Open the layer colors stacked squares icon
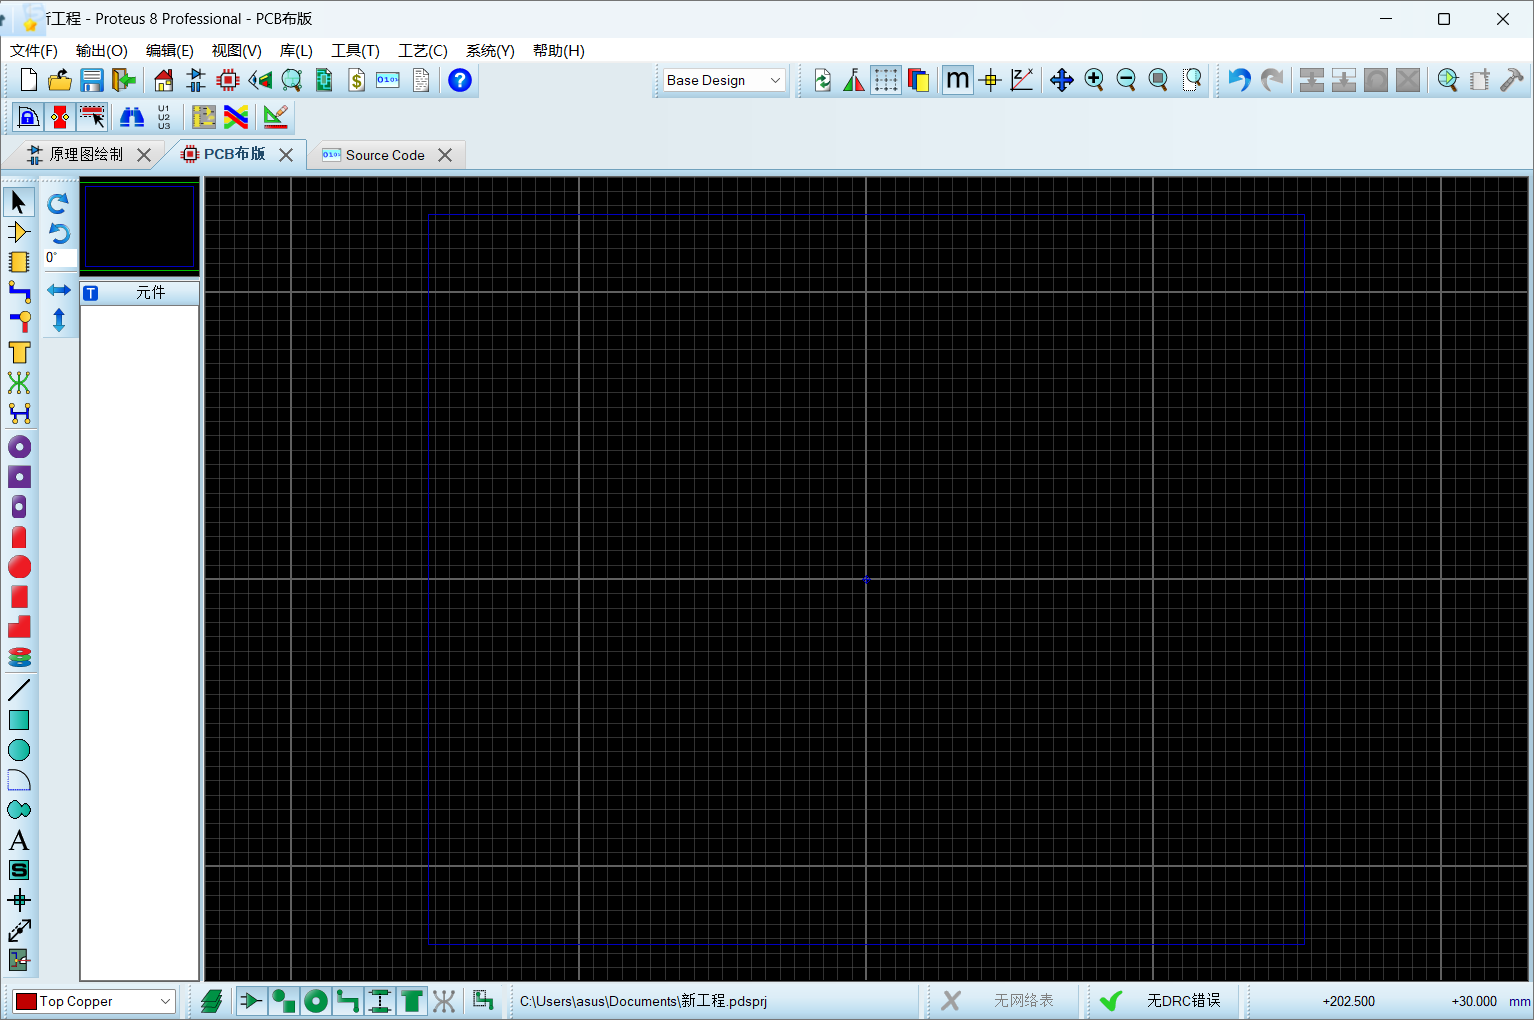 coord(918,80)
